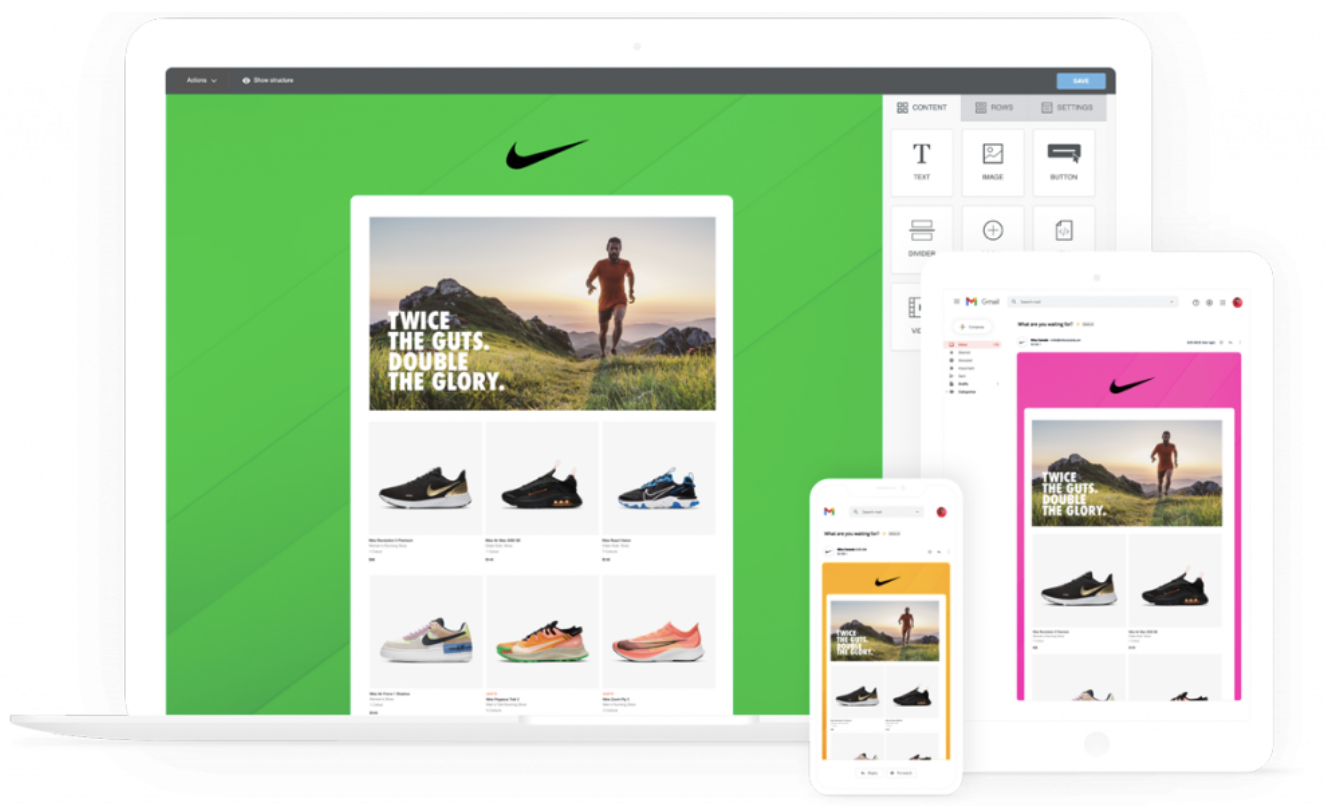Open the Inbox folder on the tablet
Viewport: 1326px width, 806px height.
974,344
